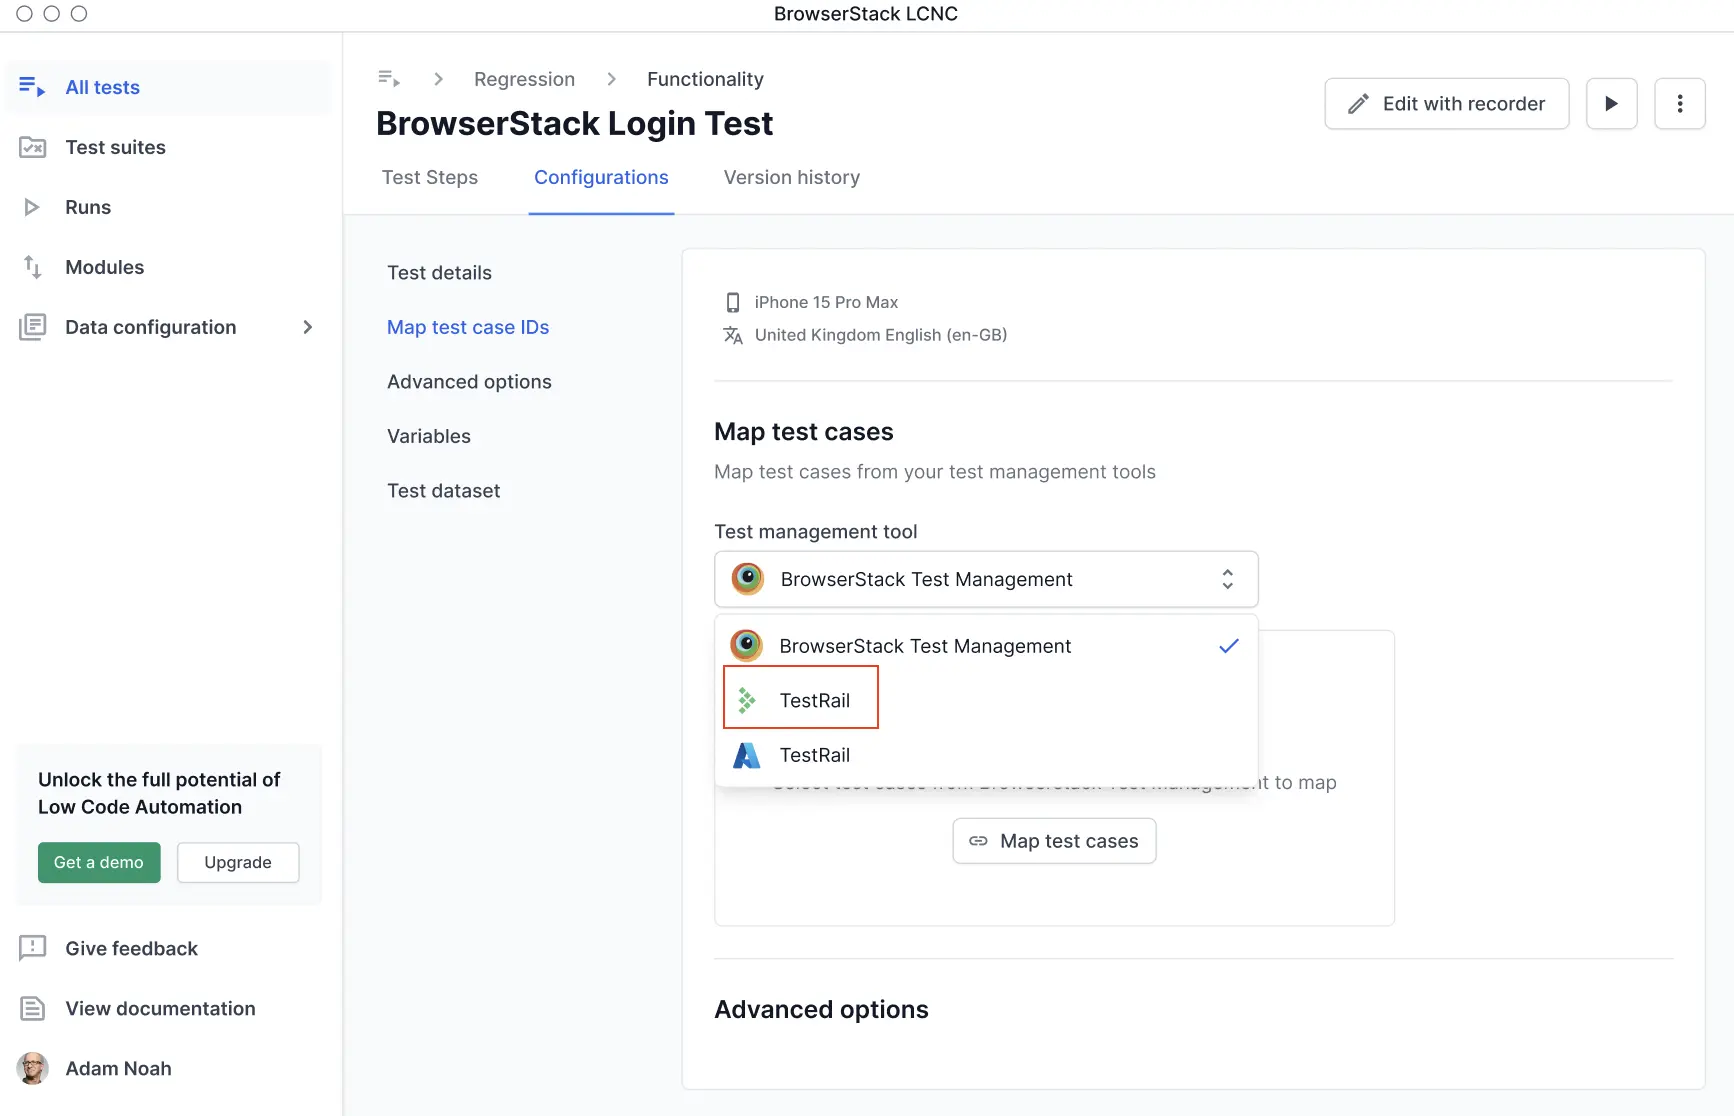Open the Test management tool dropdown
Image resolution: width=1734 pixels, height=1116 pixels.
click(985, 579)
